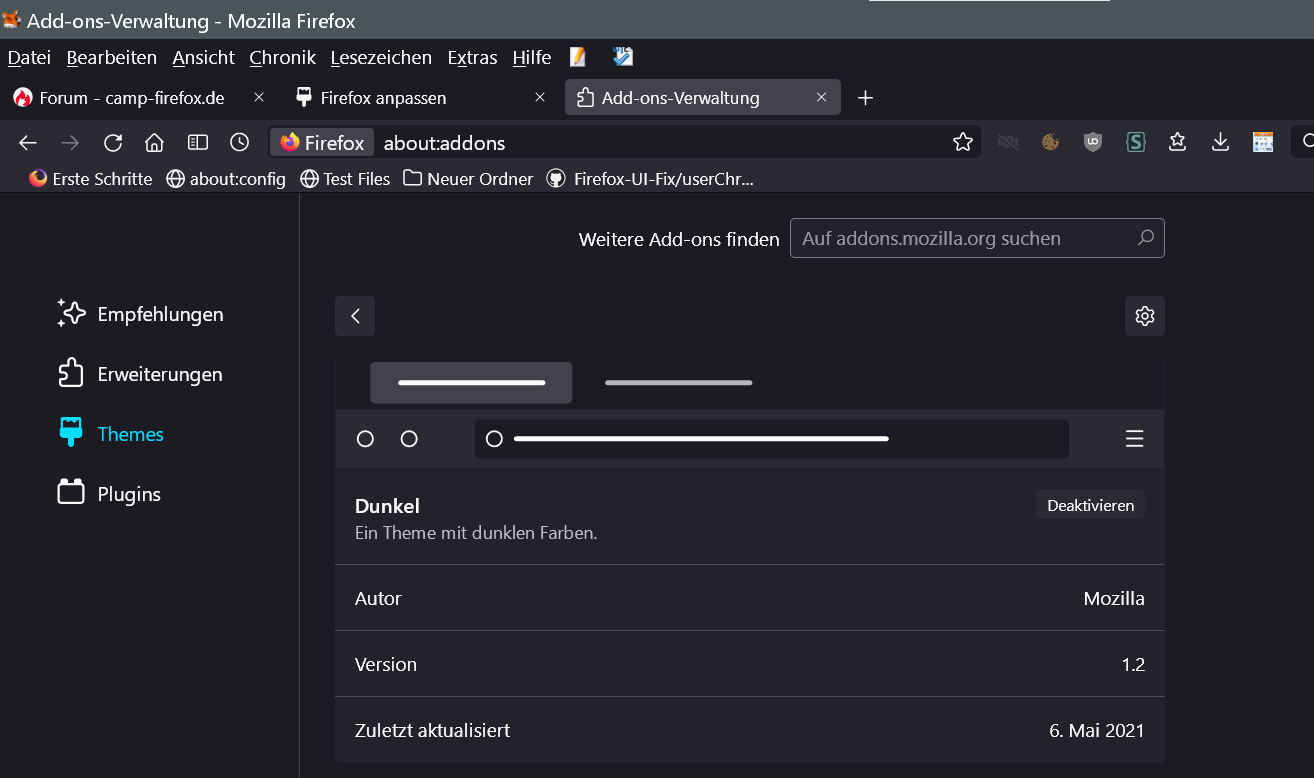This screenshot has height=778, width=1314.
Task: Bookmark this page with the star icon
Action: pyautogui.click(x=963, y=143)
